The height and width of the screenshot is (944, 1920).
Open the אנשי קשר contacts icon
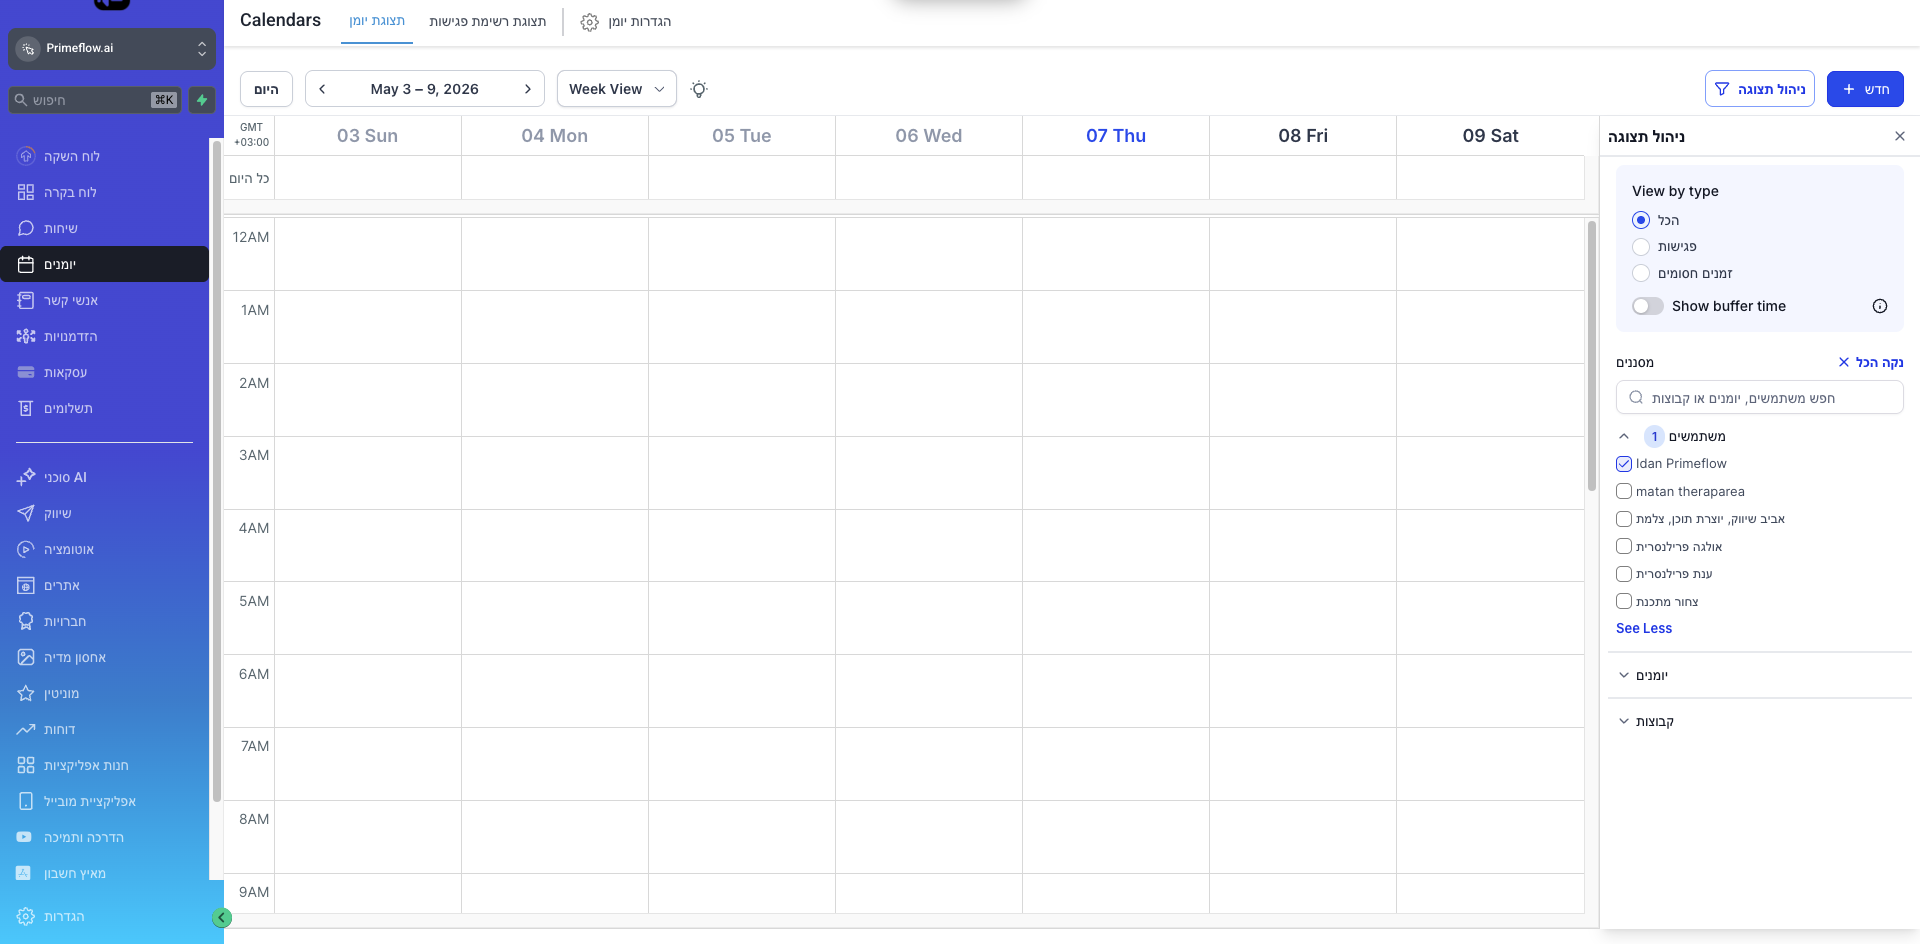click(x=26, y=300)
